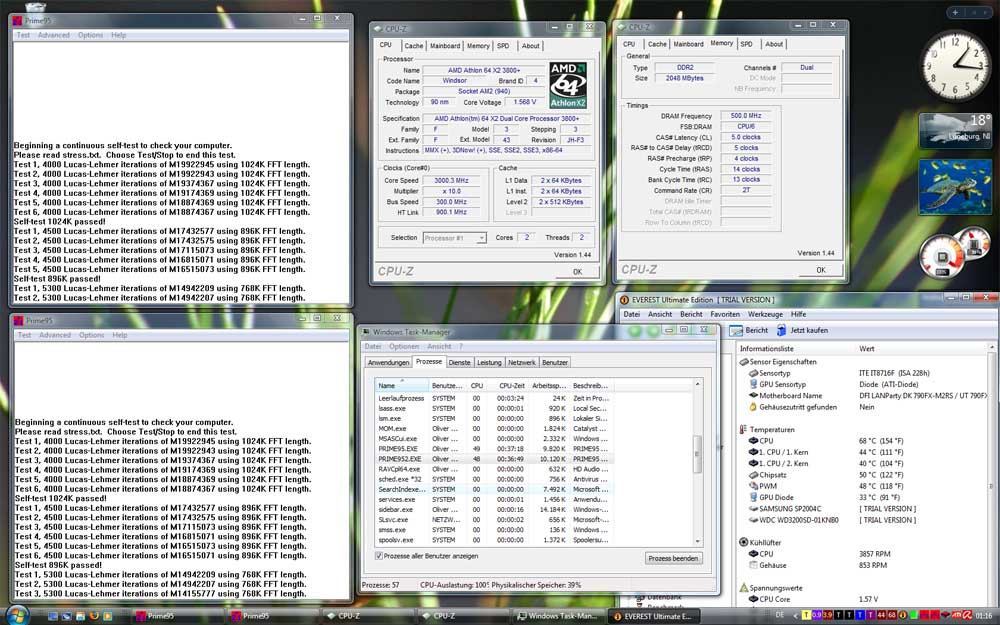Select the SearchIndexe... process row
The width and height of the screenshot is (1000, 625).
click(495, 489)
